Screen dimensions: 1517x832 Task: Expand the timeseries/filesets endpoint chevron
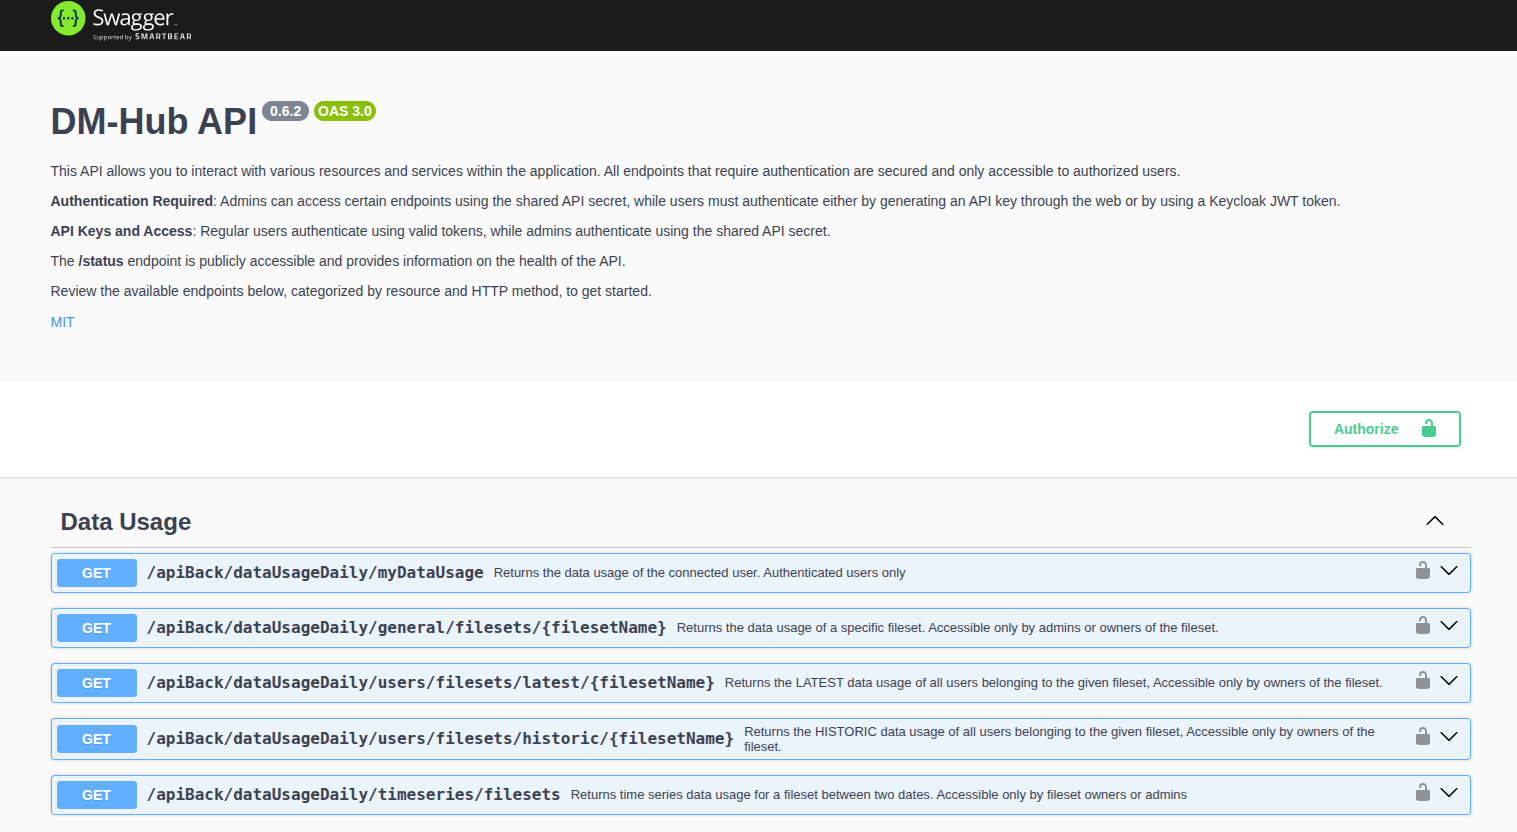pos(1449,793)
